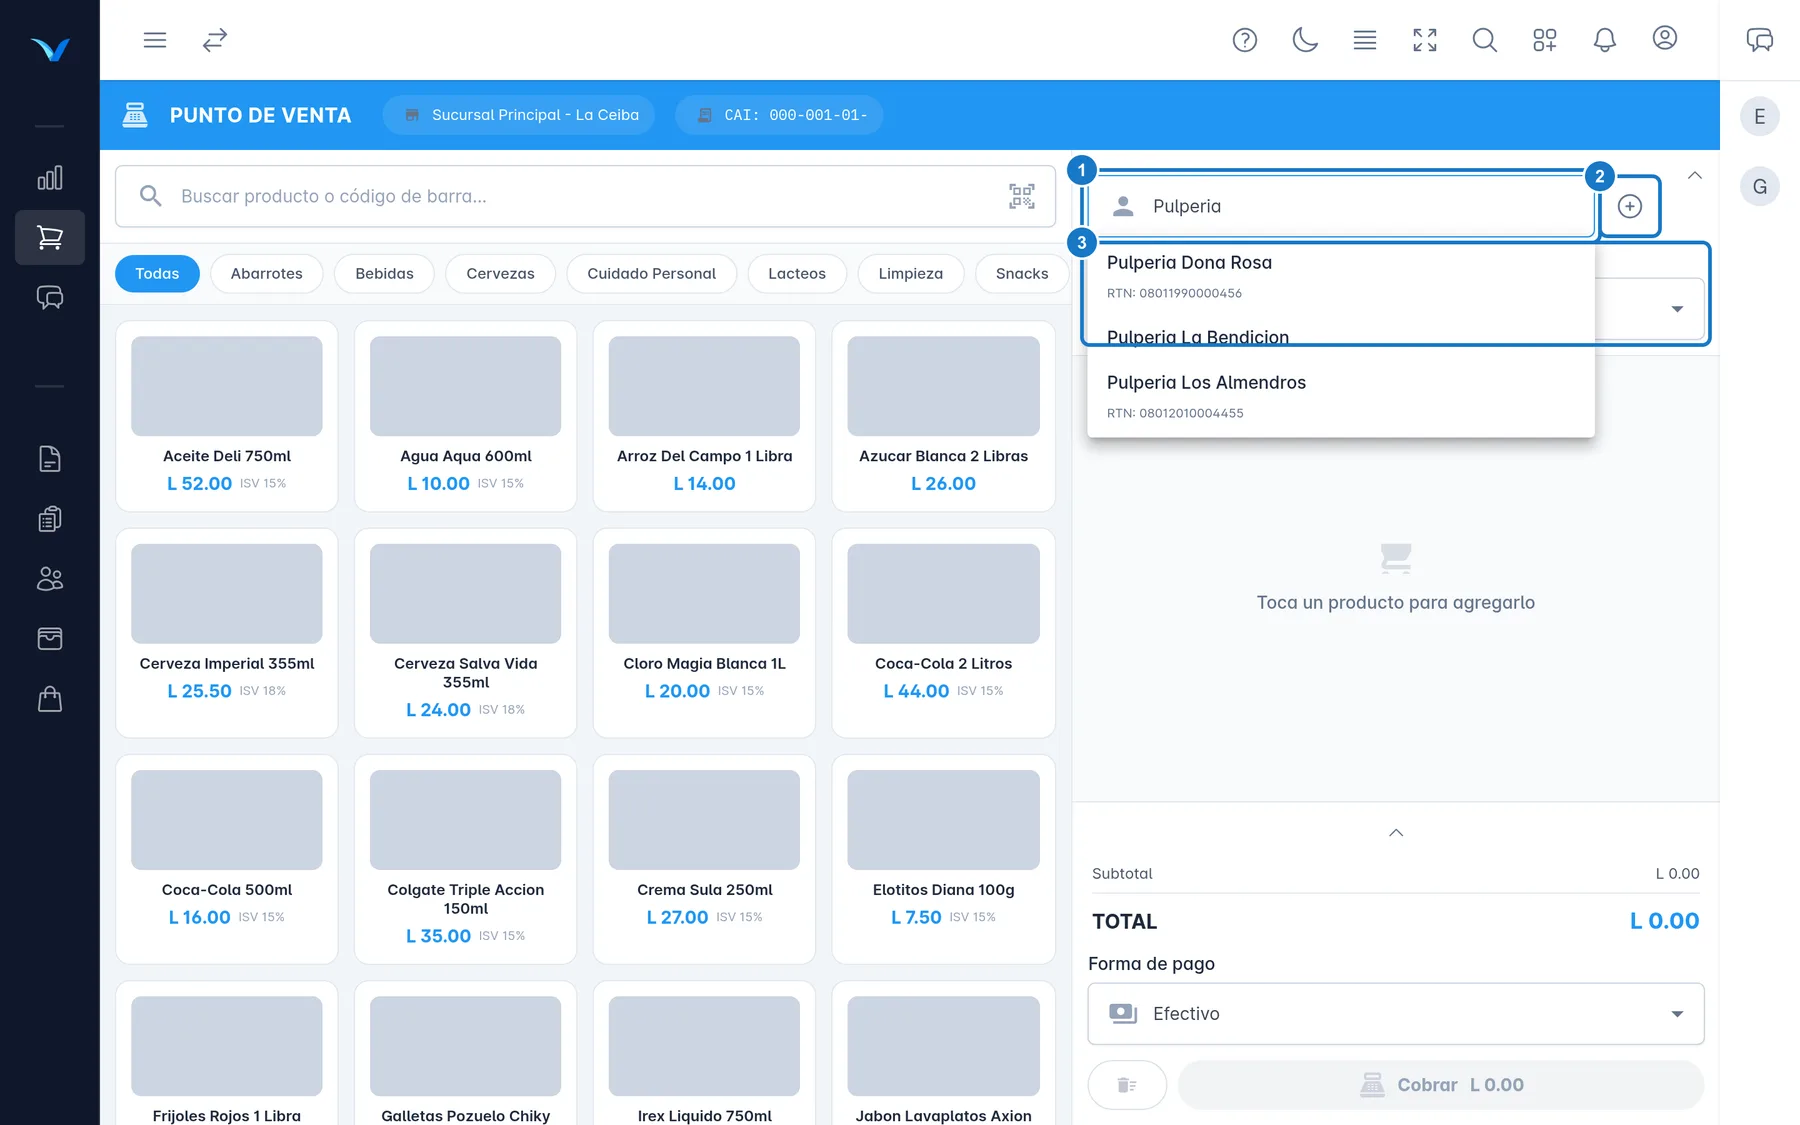This screenshot has height=1125, width=1800.
Task: Select the Todas category chip
Action: coord(157,274)
